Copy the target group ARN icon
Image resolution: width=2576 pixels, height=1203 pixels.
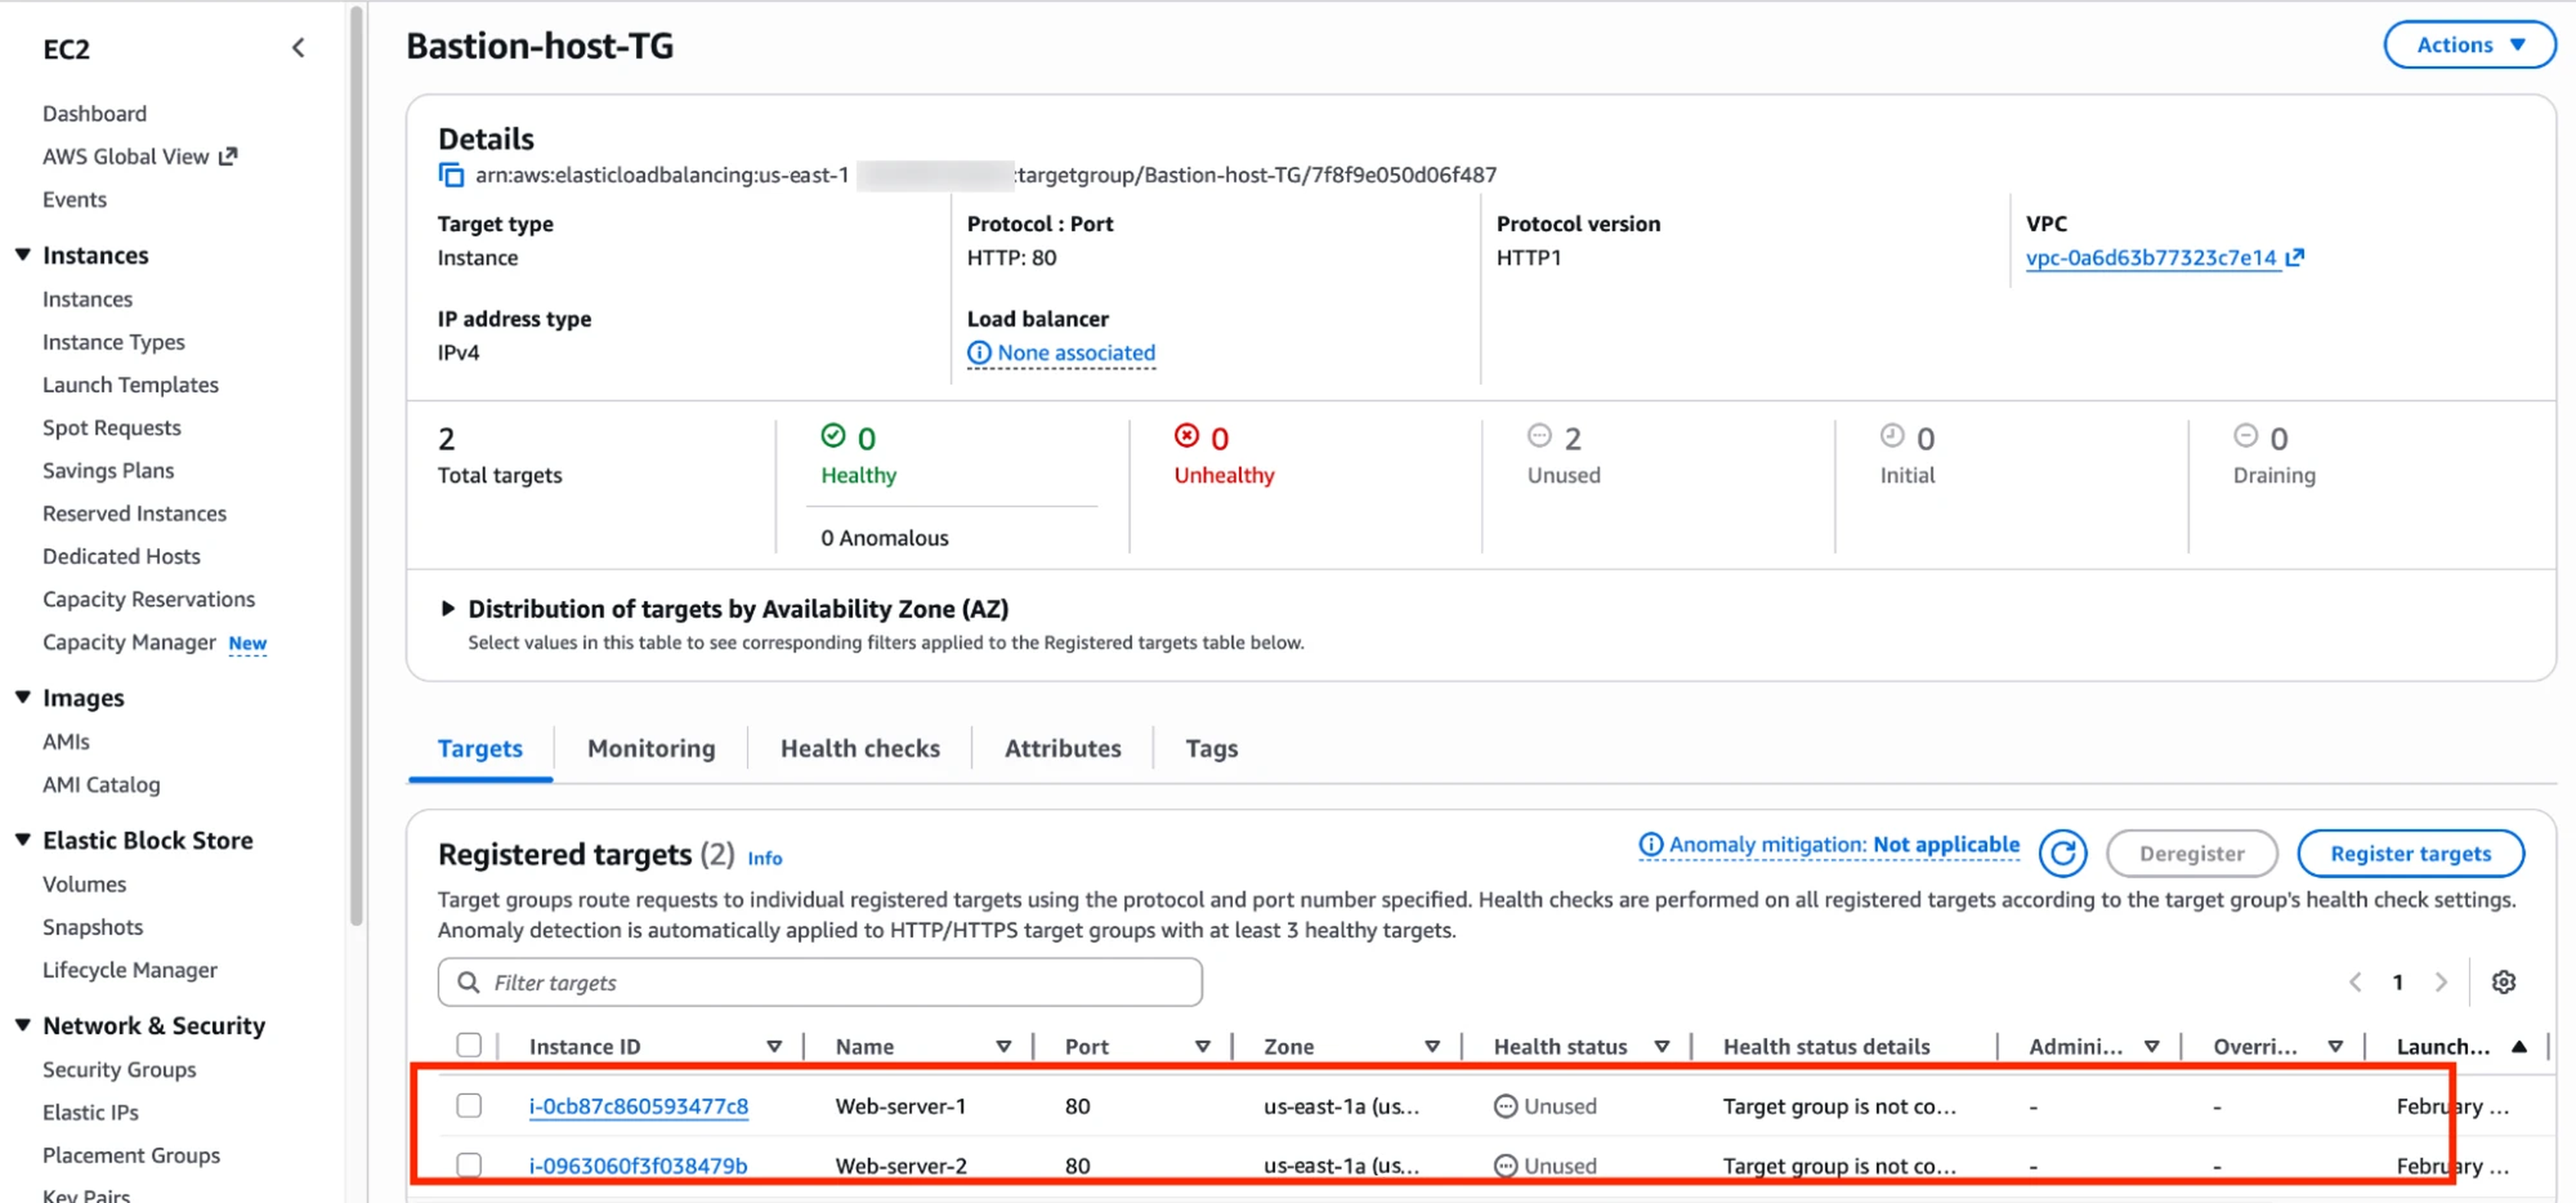451,175
